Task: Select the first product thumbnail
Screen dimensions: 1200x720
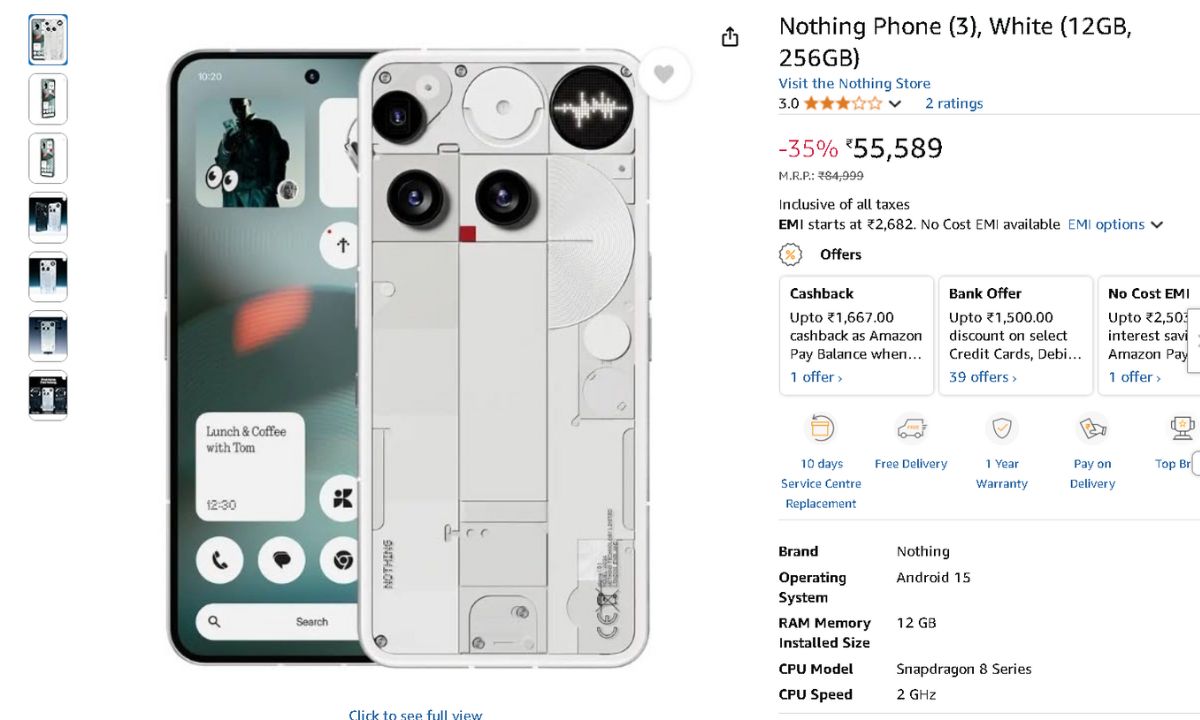Action: (48, 40)
